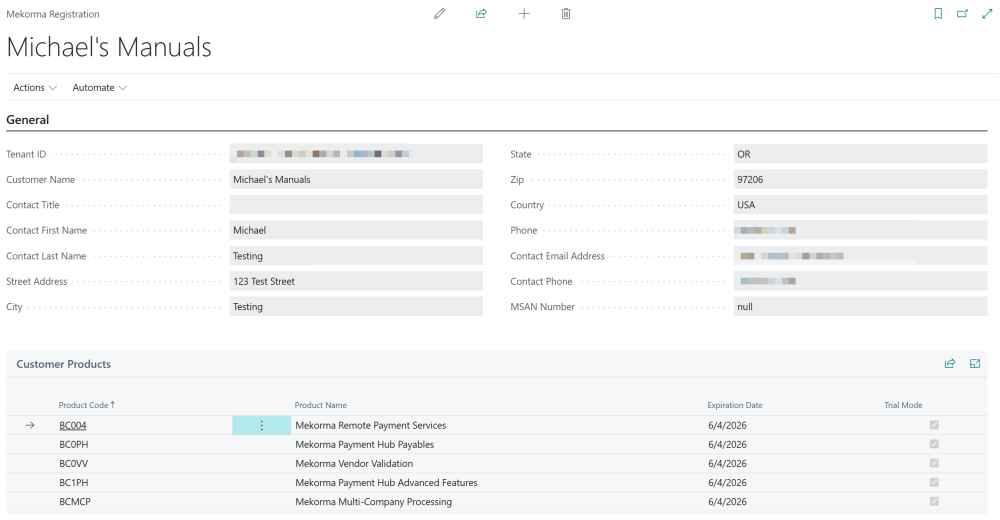This screenshot has width=1000, height=520.
Task: Toggle Trial Mode for Remote Payment Services
Action: (934, 425)
